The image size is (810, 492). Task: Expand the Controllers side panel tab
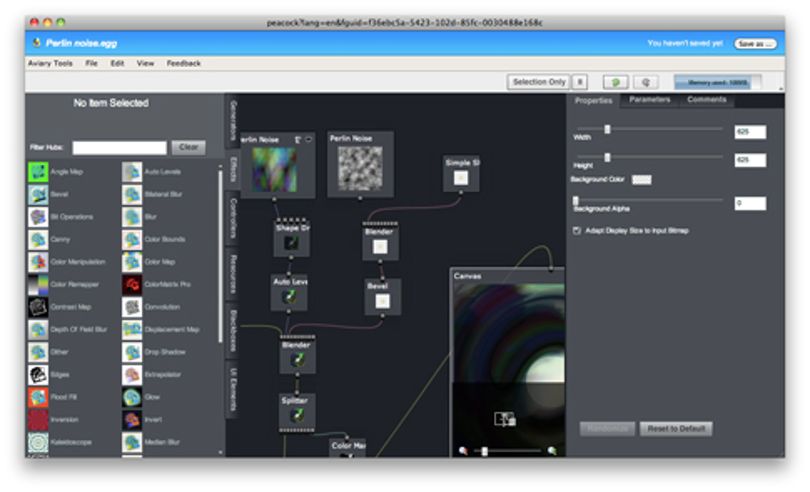(233, 219)
